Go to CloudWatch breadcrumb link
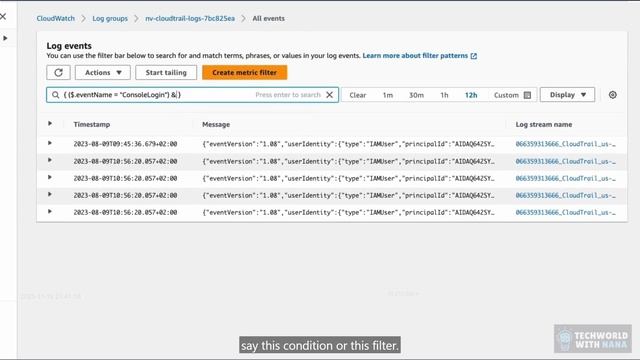Screen dimensions: 640x360 [x=56, y=18]
